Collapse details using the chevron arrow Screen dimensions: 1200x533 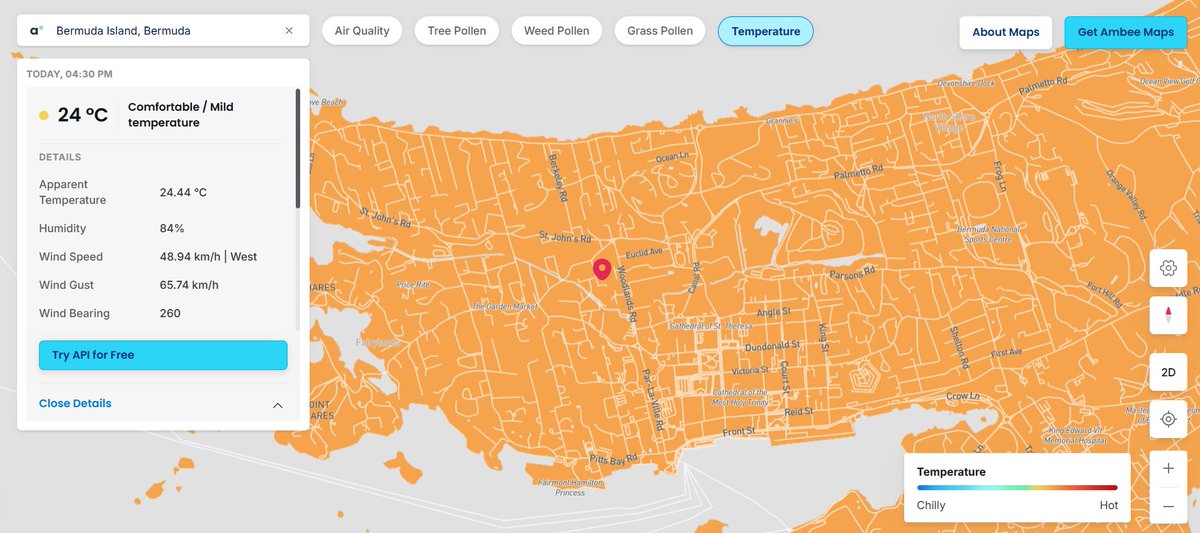coord(278,405)
